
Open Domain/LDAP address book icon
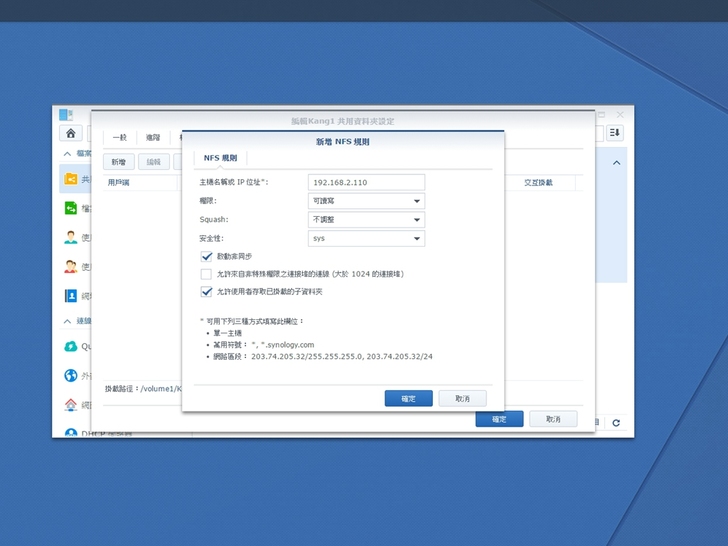(x=71, y=296)
